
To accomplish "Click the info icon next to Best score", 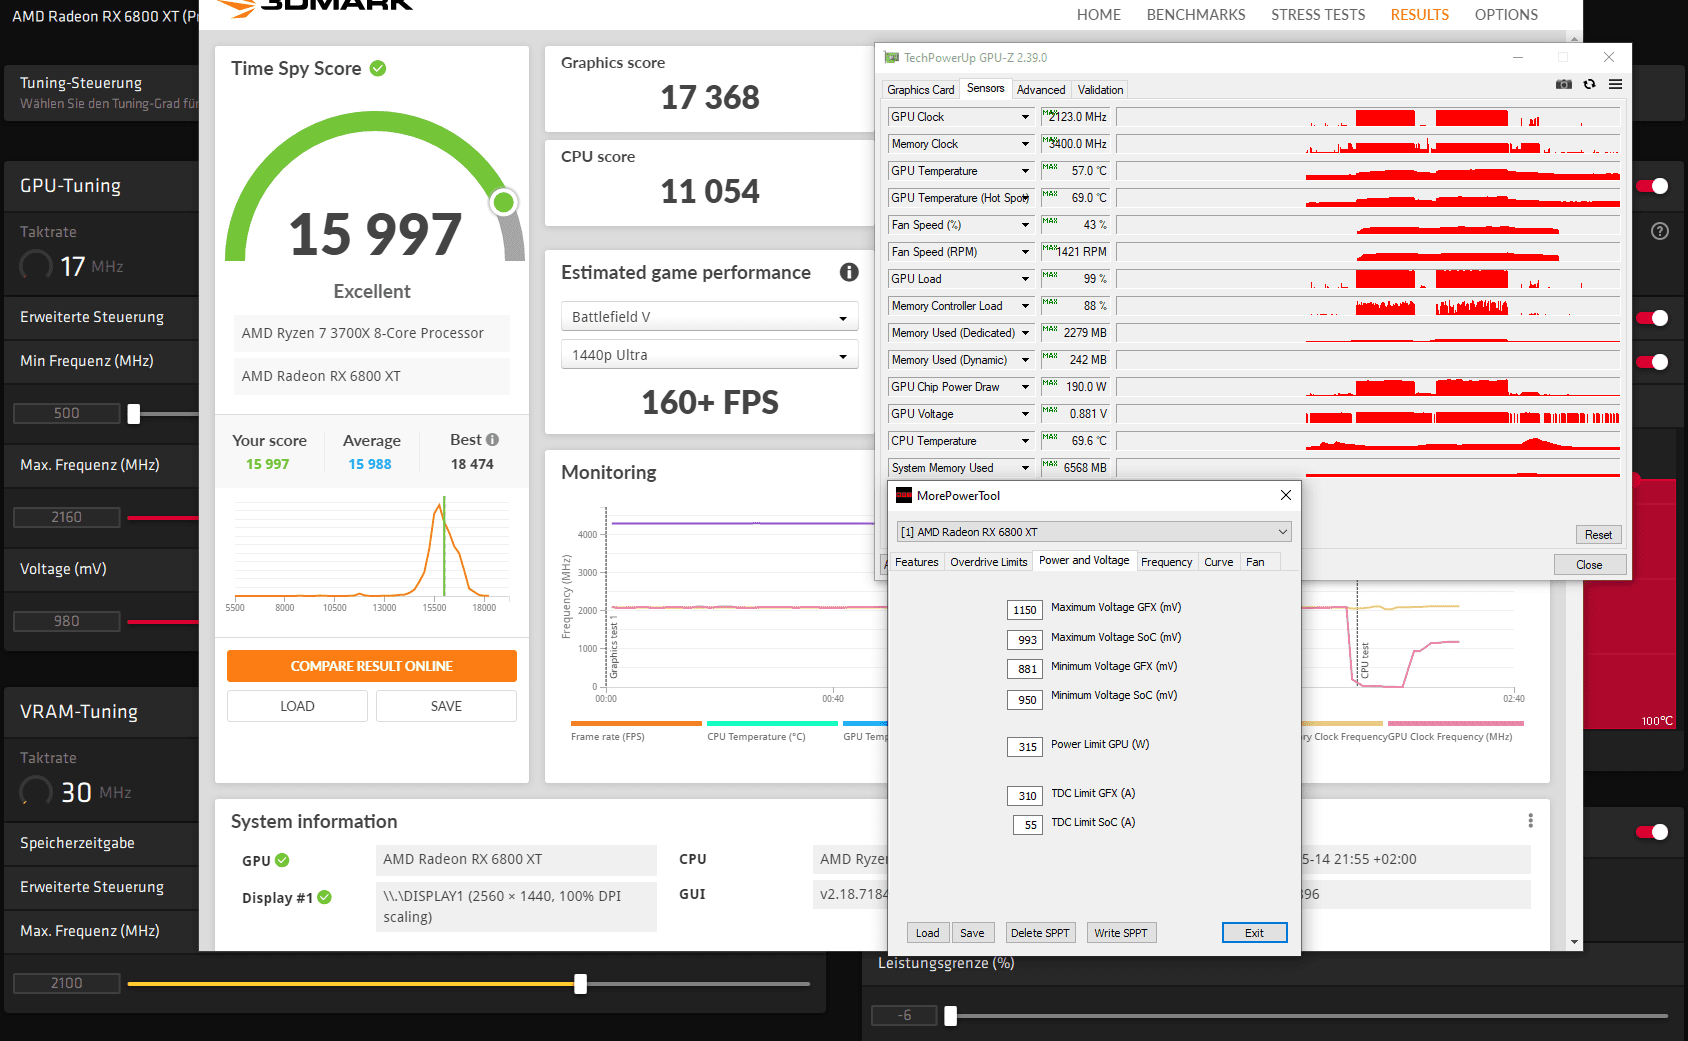I will click(x=492, y=440).
